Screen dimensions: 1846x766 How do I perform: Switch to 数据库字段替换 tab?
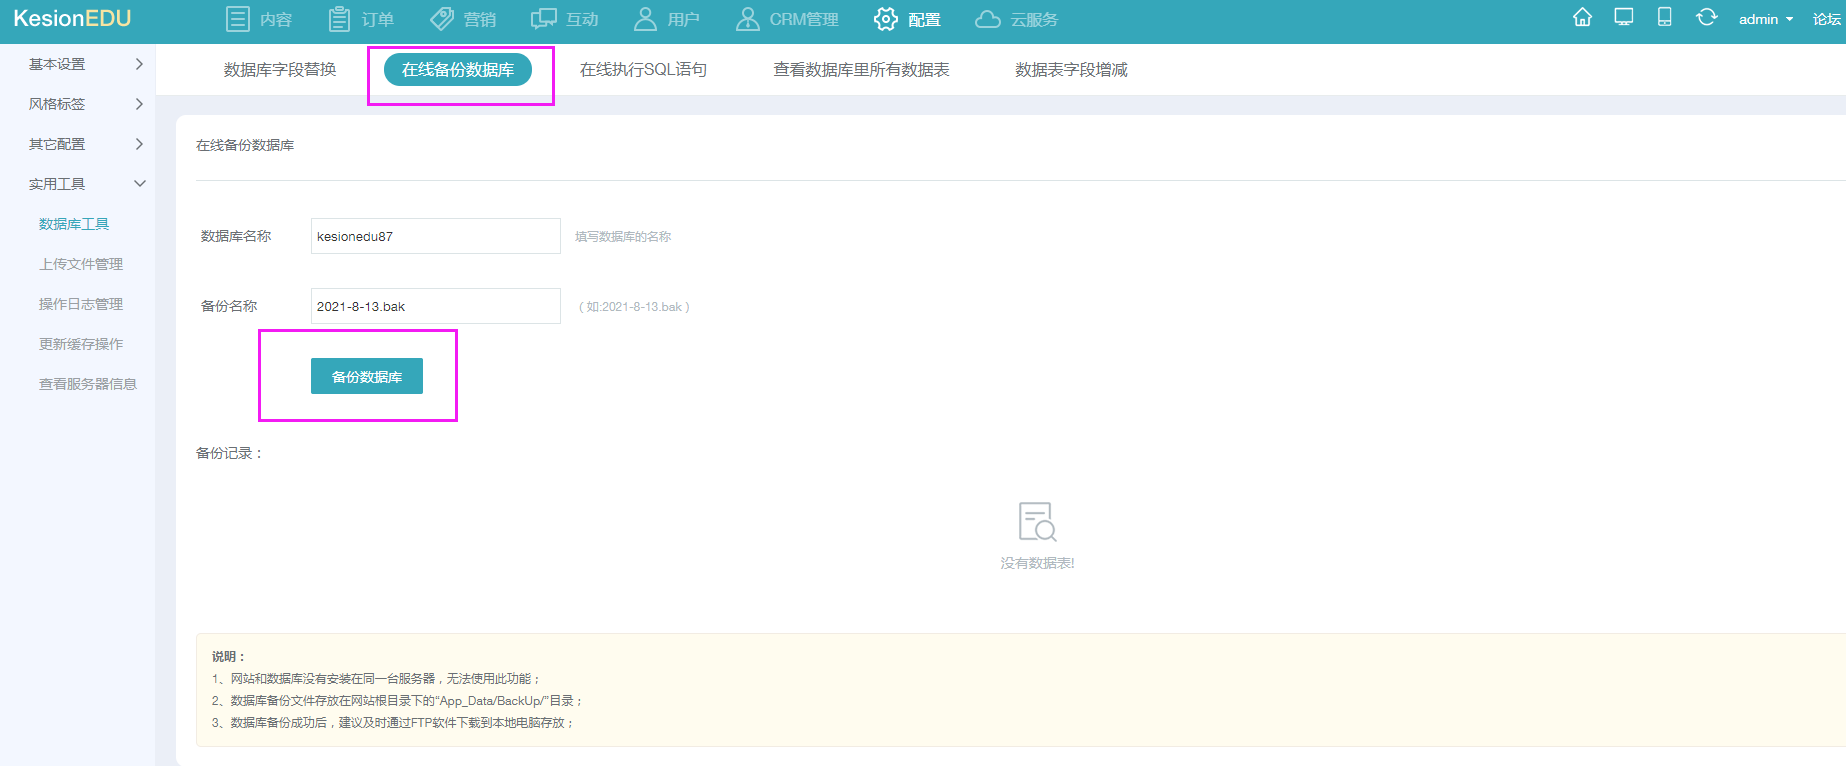pyautogui.click(x=280, y=70)
